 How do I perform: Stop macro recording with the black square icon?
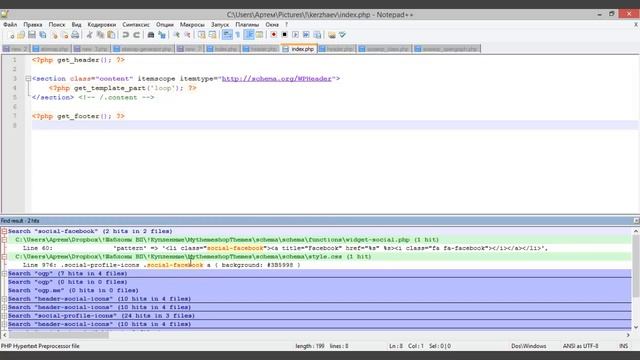[x=284, y=35]
